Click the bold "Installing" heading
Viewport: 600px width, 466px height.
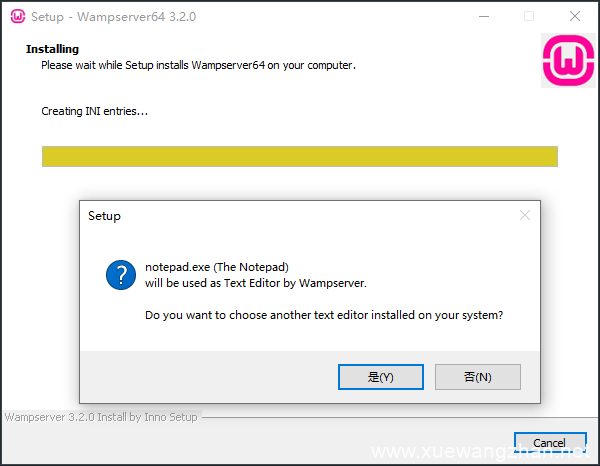point(52,49)
